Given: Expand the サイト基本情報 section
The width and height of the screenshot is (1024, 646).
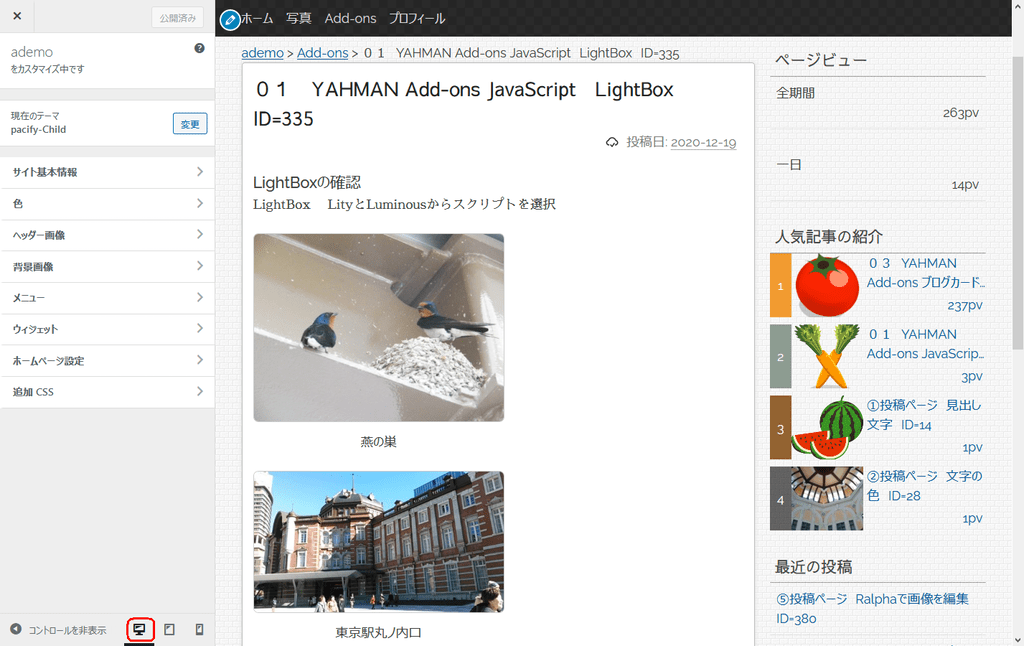Looking at the screenshot, I should click(108, 172).
